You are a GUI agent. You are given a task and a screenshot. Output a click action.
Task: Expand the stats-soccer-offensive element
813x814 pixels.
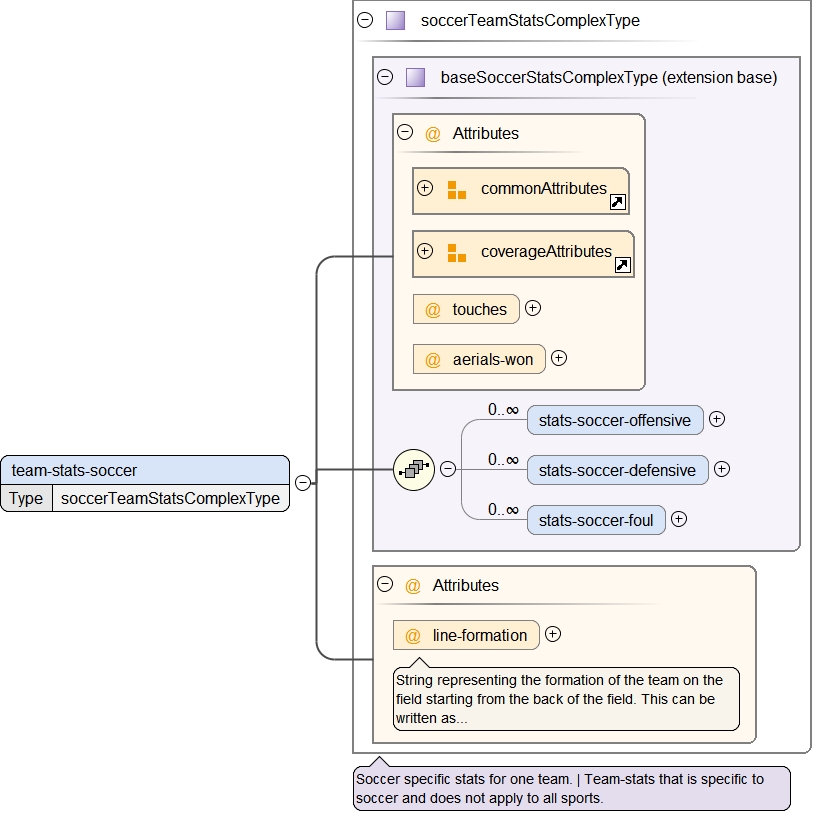(716, 420)
